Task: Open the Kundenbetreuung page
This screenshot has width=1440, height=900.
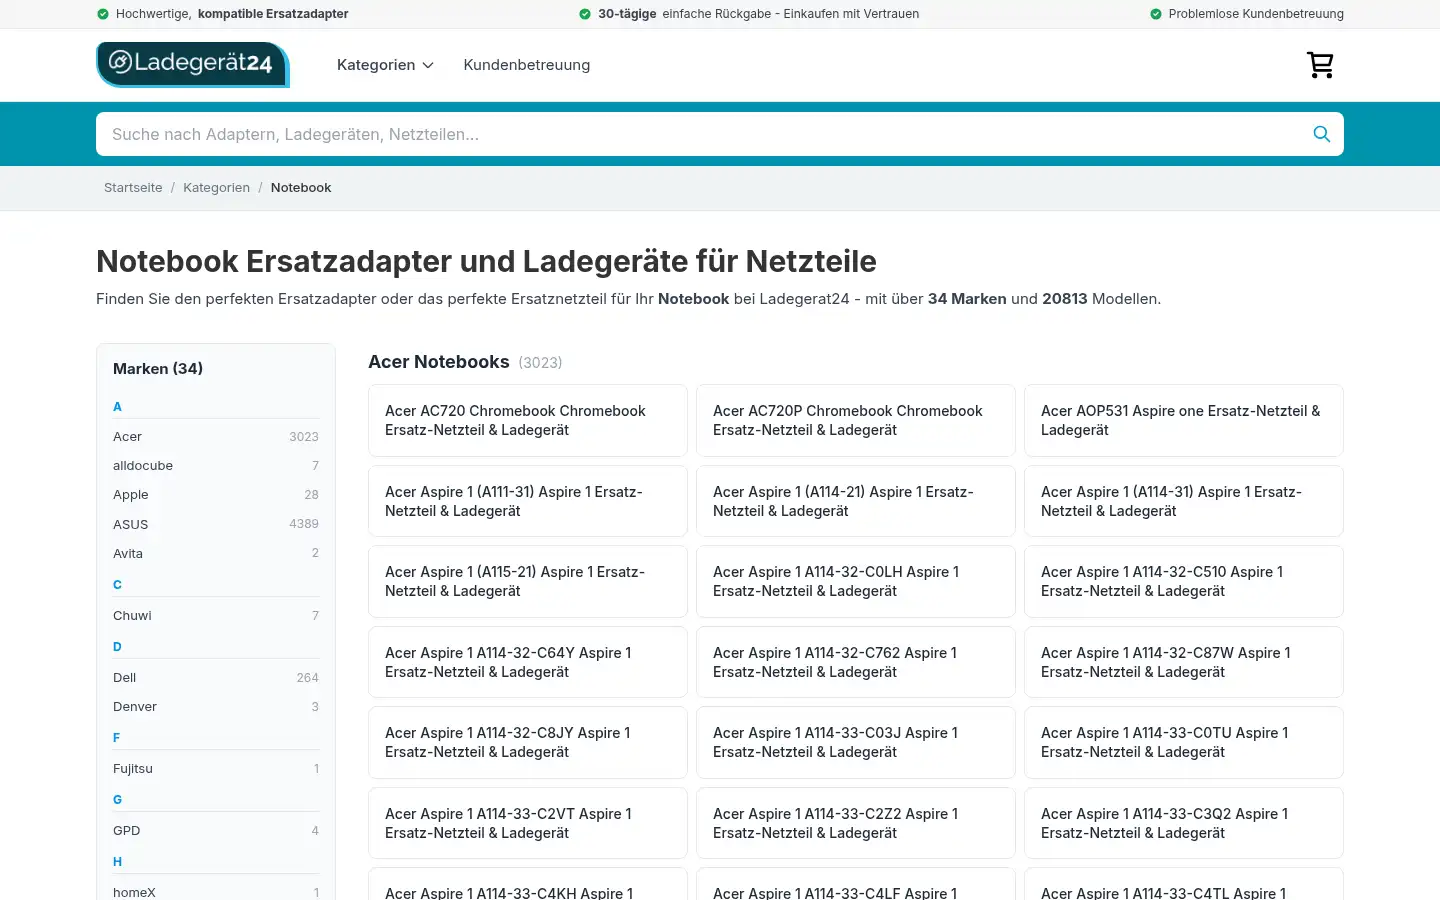Action: coord(527,65)
